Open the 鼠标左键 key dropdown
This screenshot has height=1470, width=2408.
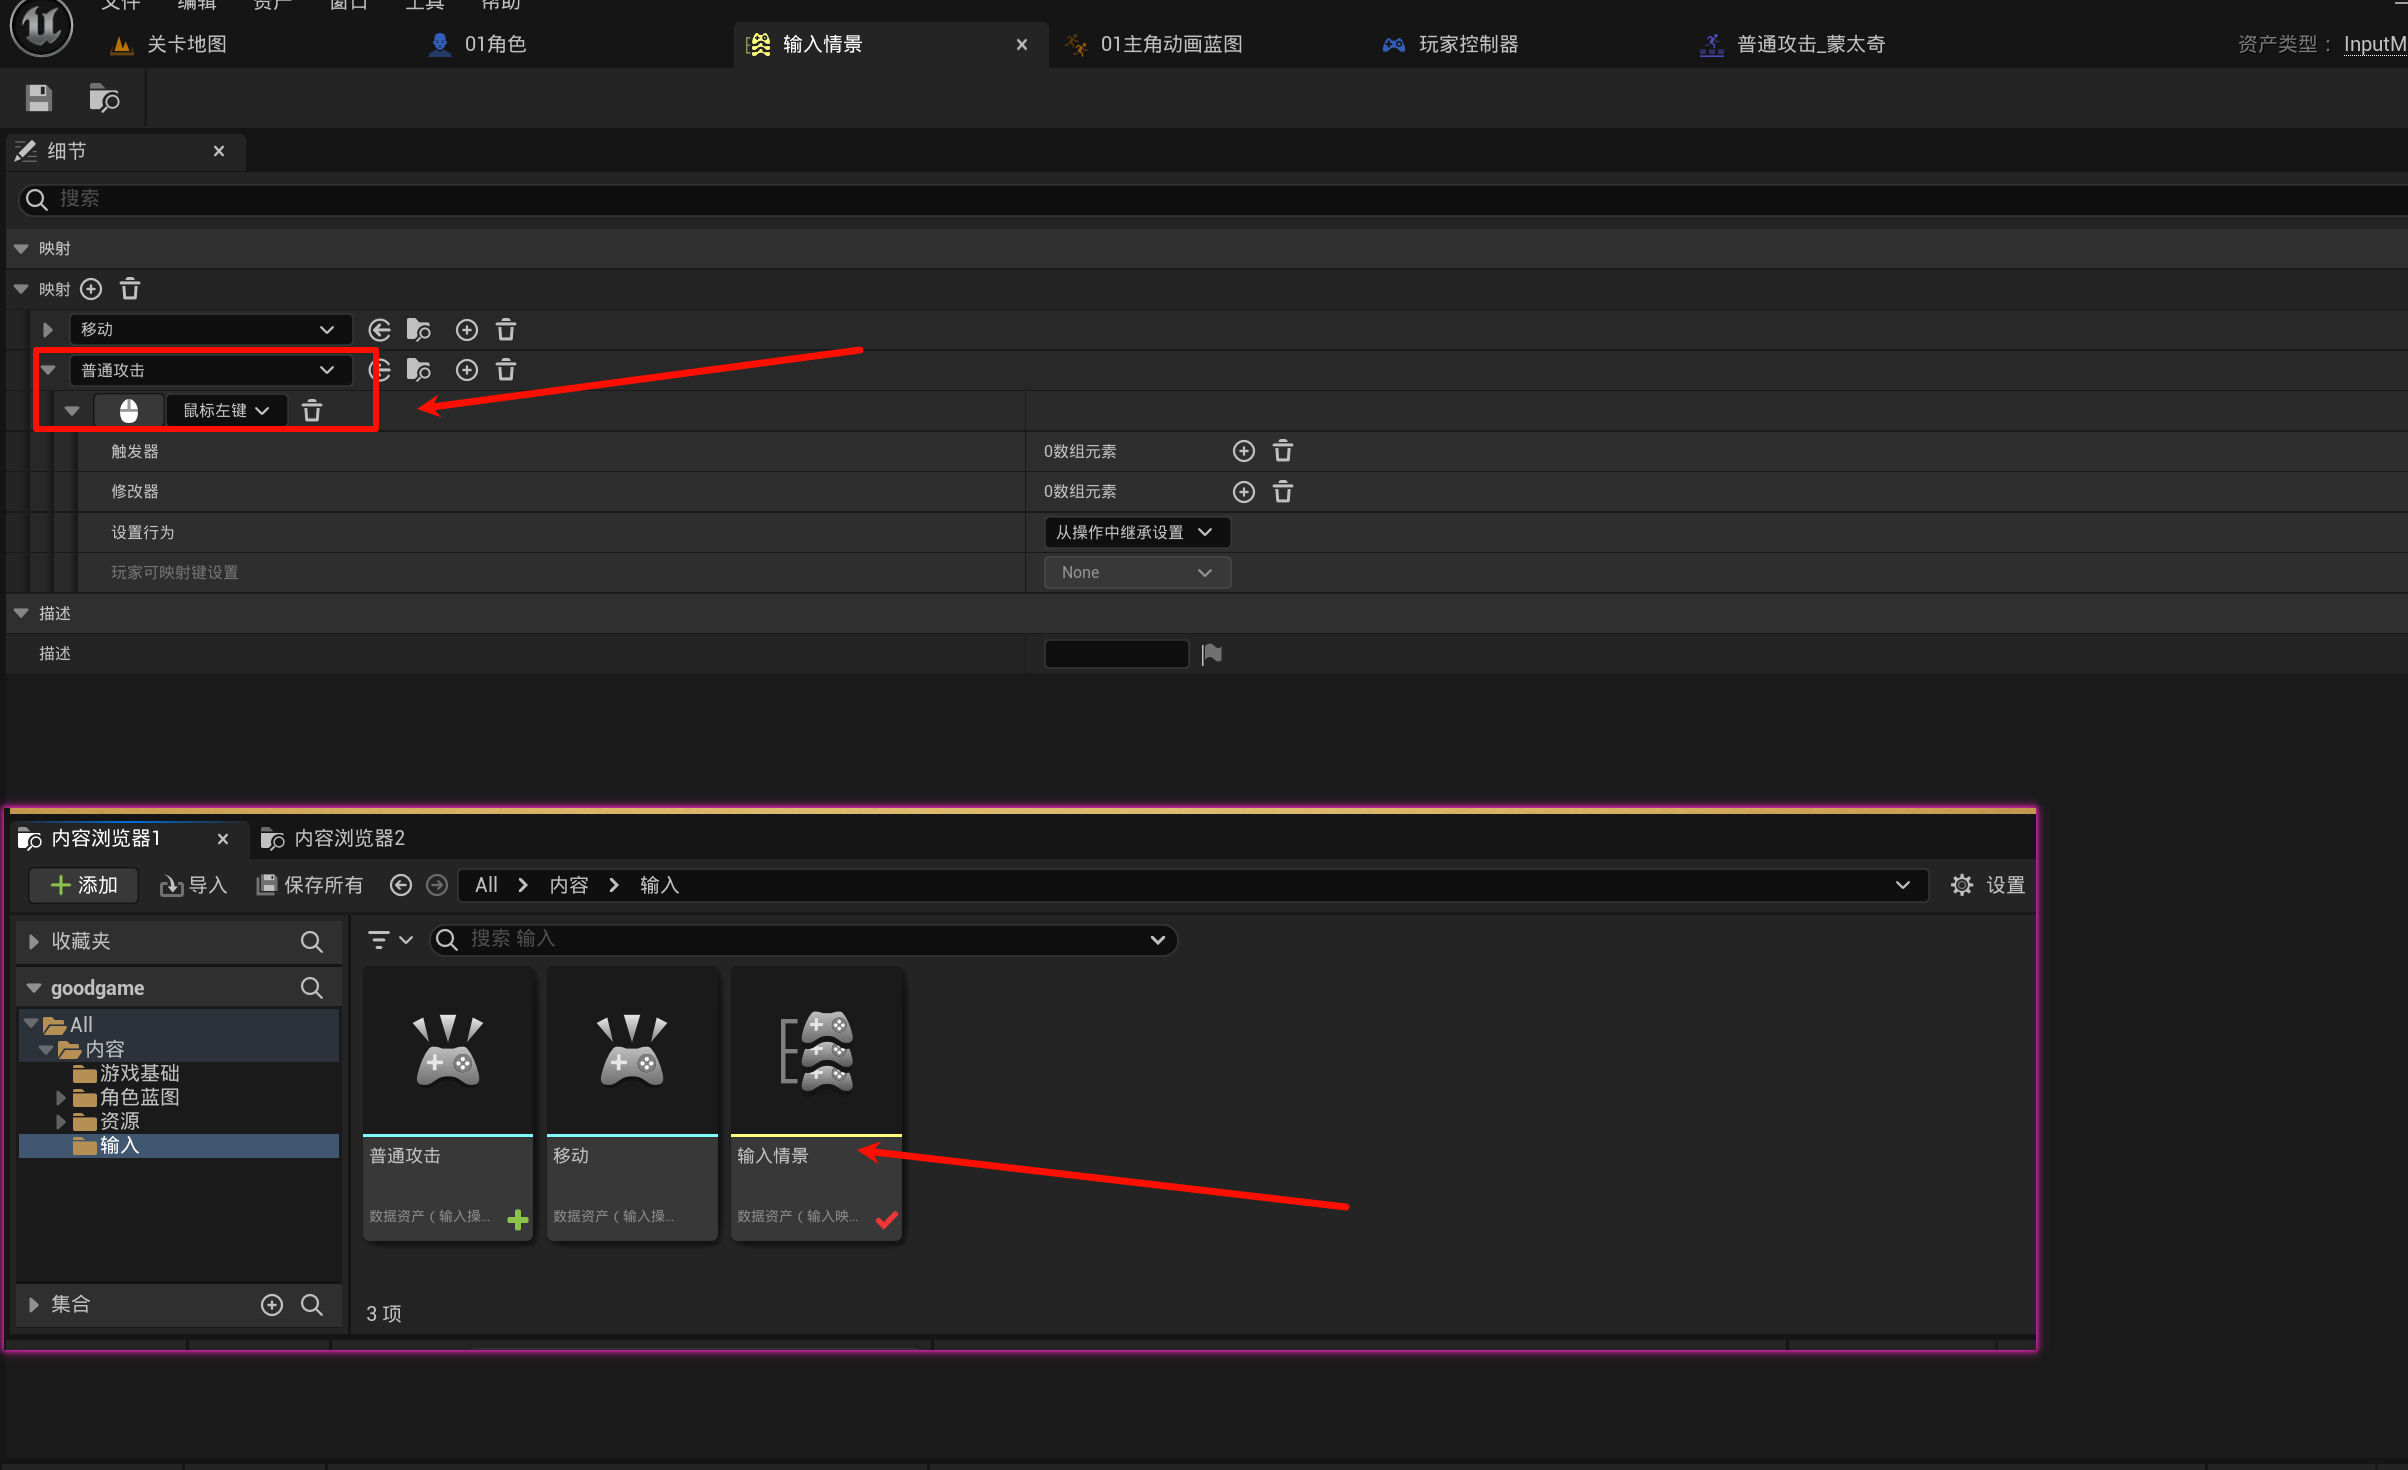click(226, 411)
